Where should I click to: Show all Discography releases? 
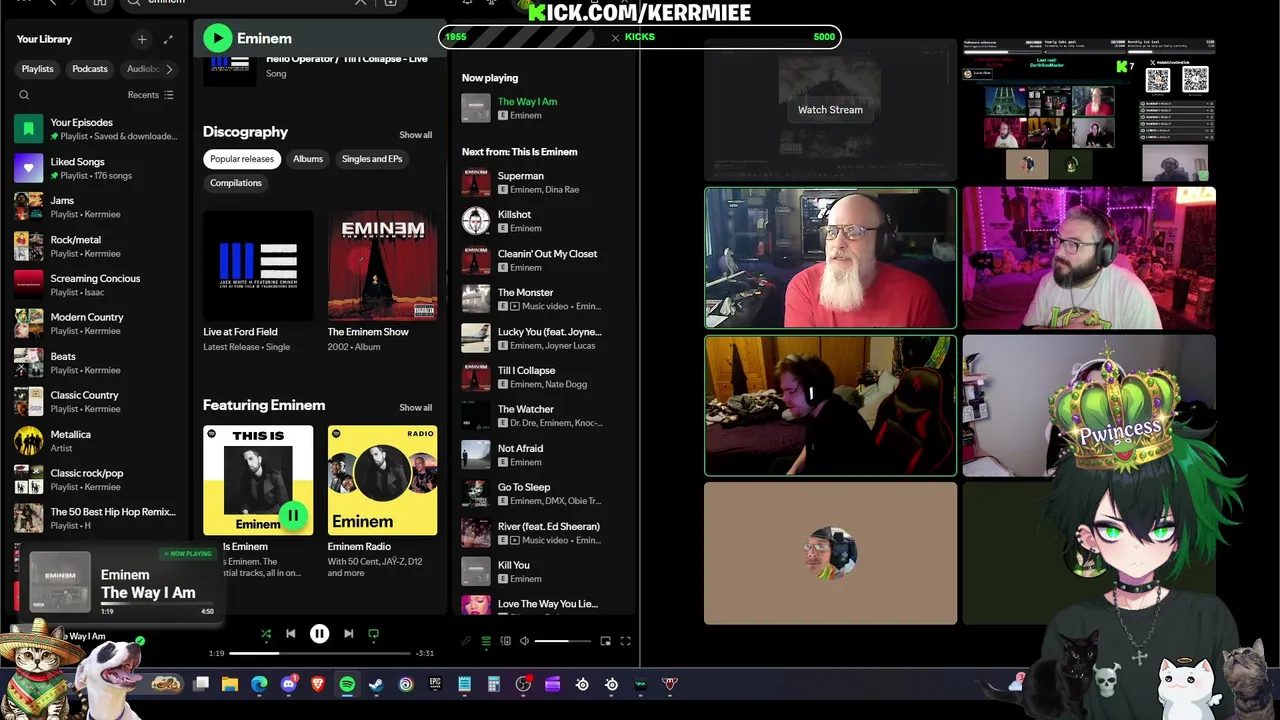coord(416,135)
